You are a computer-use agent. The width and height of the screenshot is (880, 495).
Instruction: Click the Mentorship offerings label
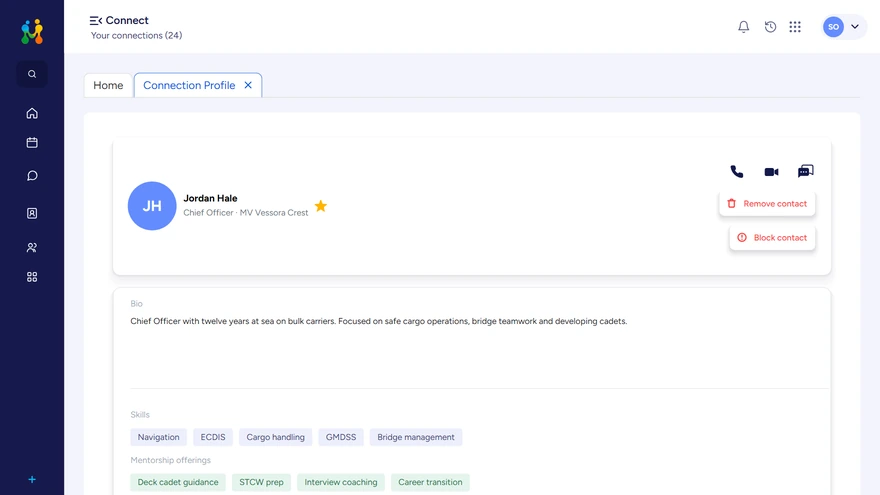(x=171, y=460)
